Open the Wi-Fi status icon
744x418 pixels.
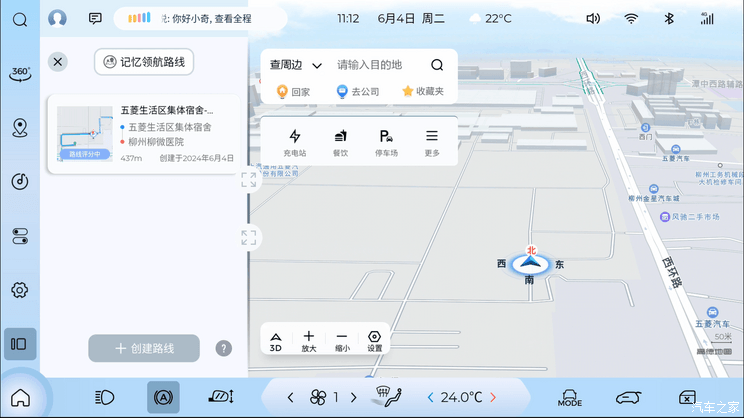[631, 19]
